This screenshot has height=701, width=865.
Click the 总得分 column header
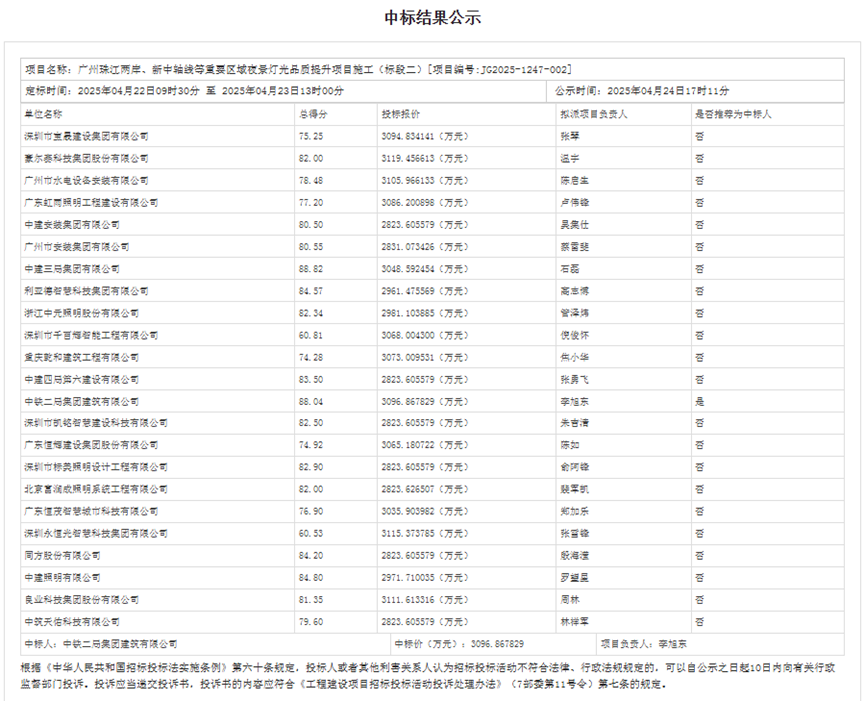tap(313, 114)
